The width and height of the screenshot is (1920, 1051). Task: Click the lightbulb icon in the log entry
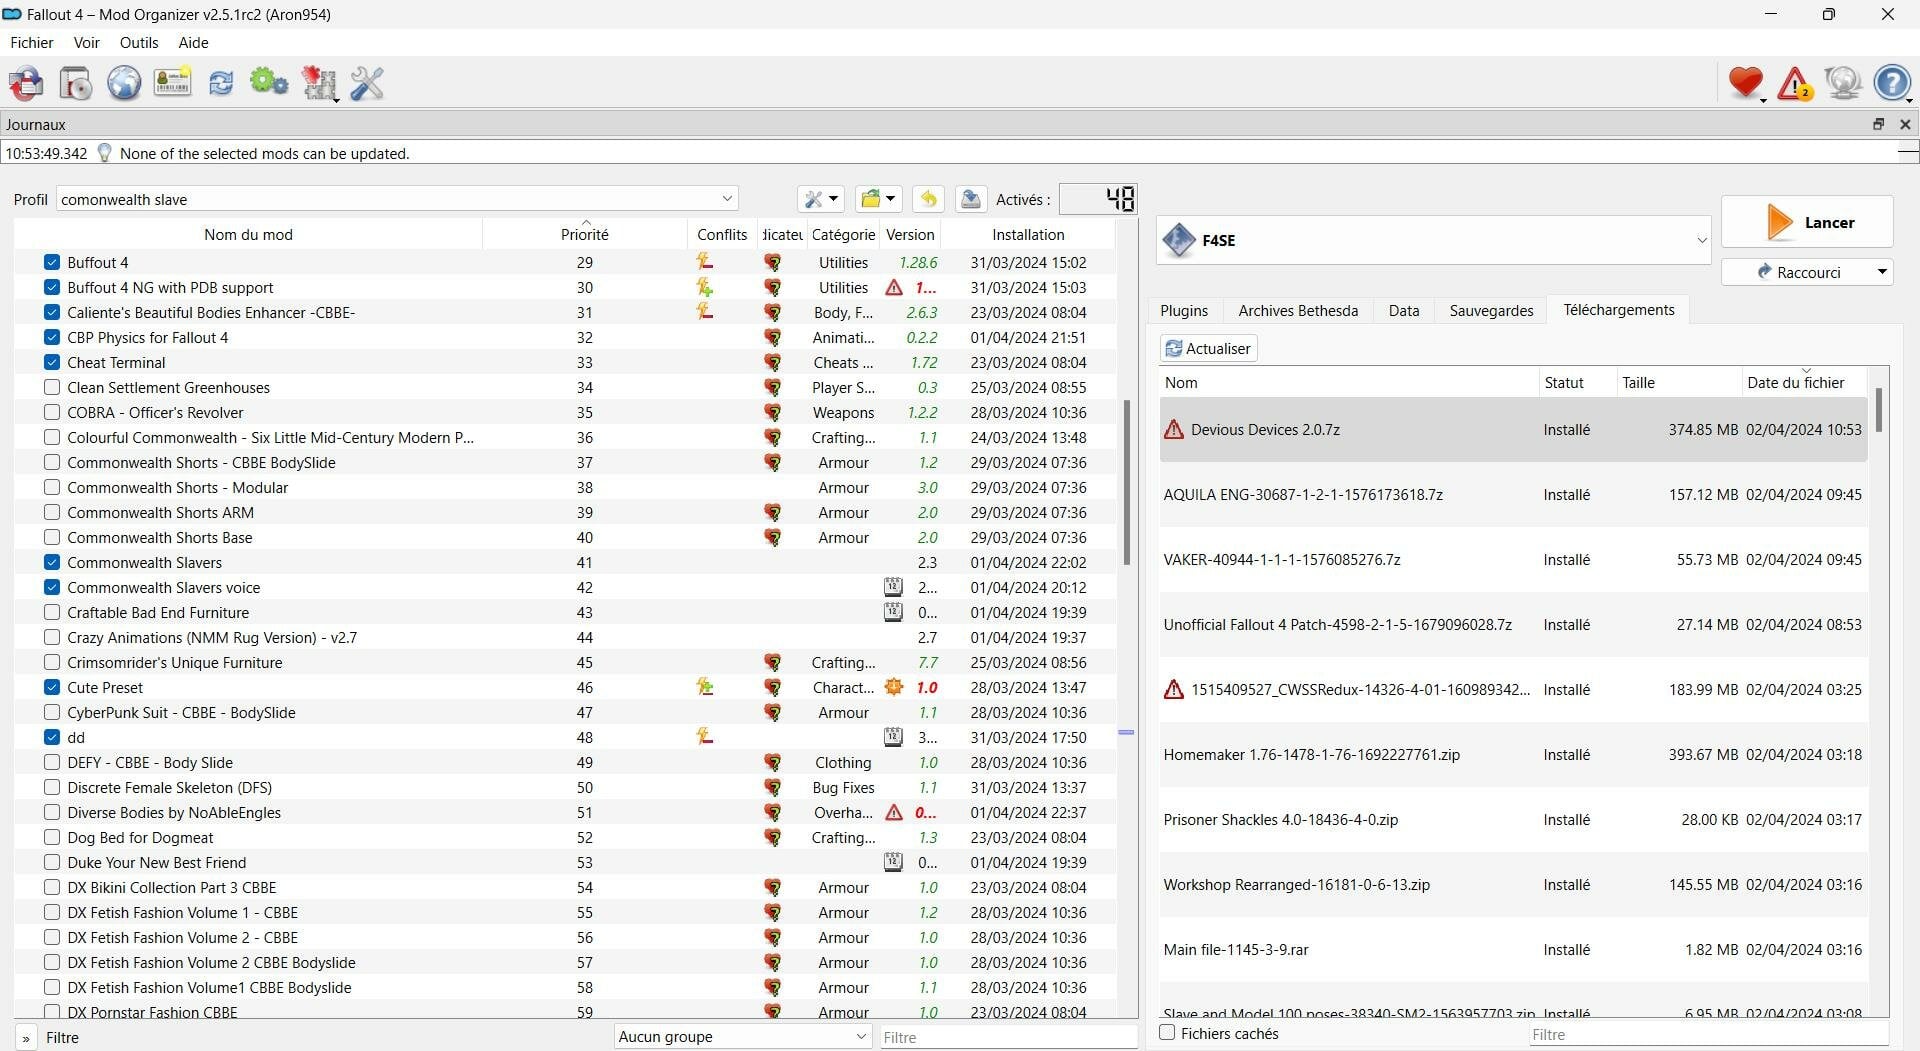[x=104, y=153]
